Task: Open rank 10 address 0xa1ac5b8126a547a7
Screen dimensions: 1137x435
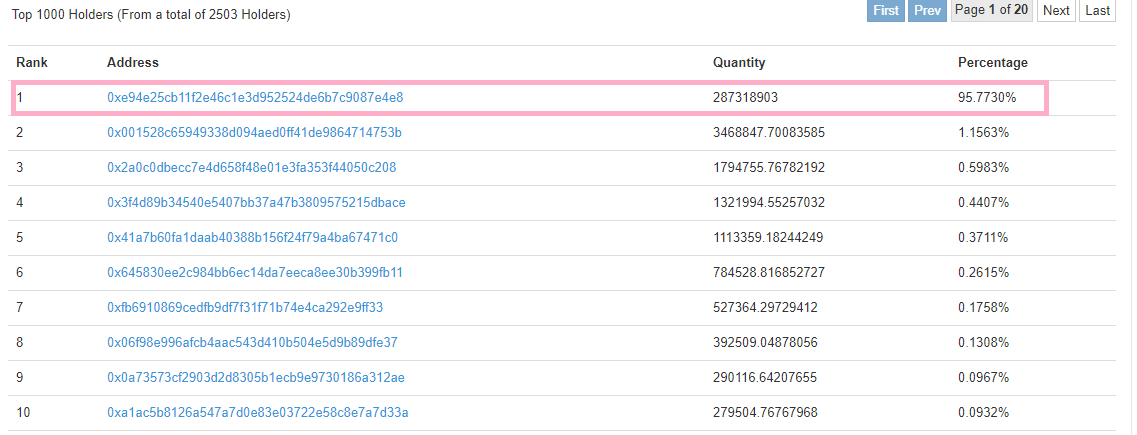Action: (257, 413)
